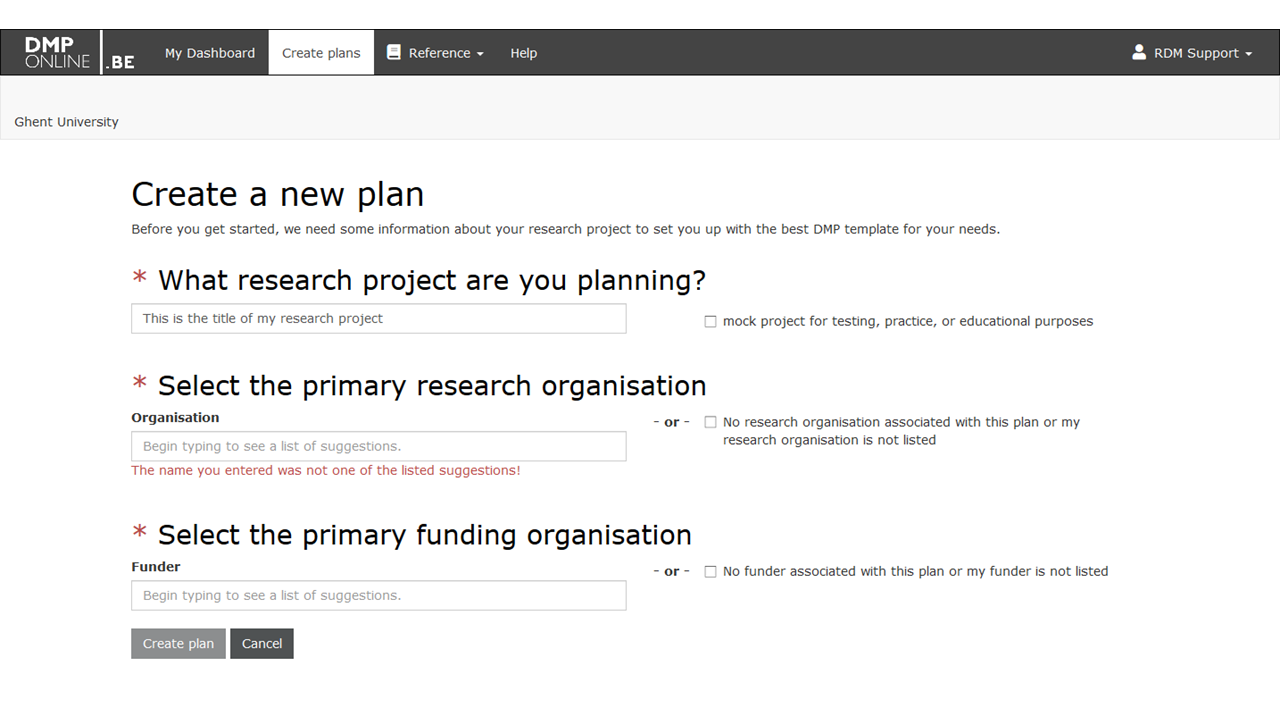Check the mock project checkbox
Image resolution: width=1280 pixels, height=720 pixels.
pos(710,322)
